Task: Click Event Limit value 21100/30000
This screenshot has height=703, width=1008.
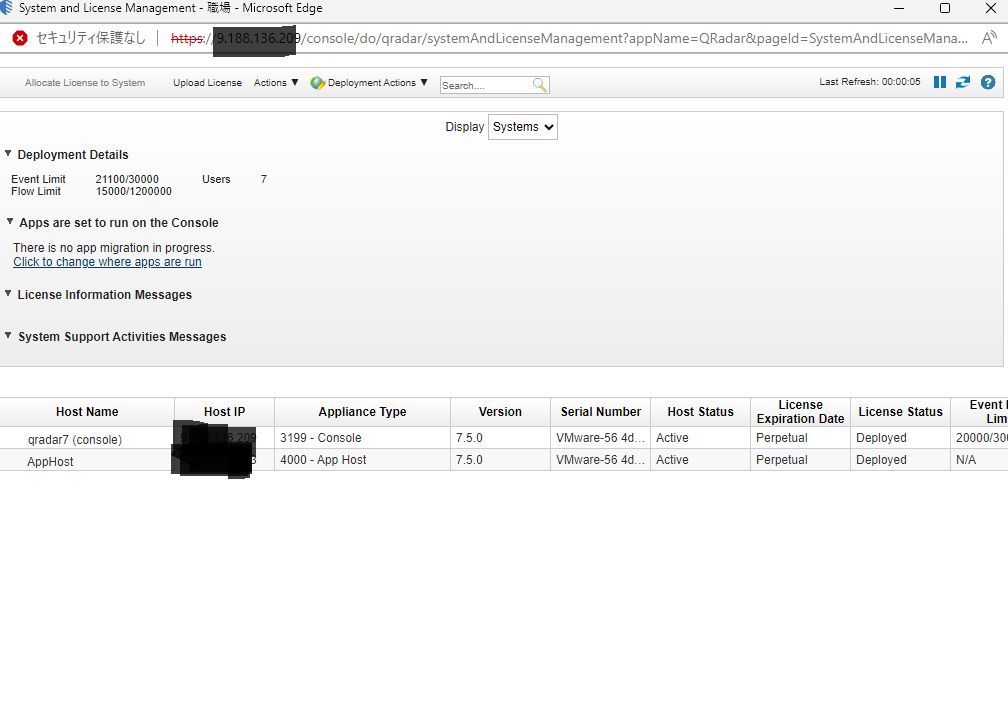Action: [x=127, y=179]
